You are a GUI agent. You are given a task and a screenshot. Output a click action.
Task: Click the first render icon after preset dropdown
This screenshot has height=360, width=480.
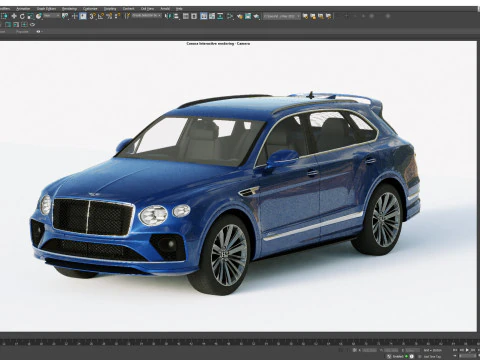[305, 16]
